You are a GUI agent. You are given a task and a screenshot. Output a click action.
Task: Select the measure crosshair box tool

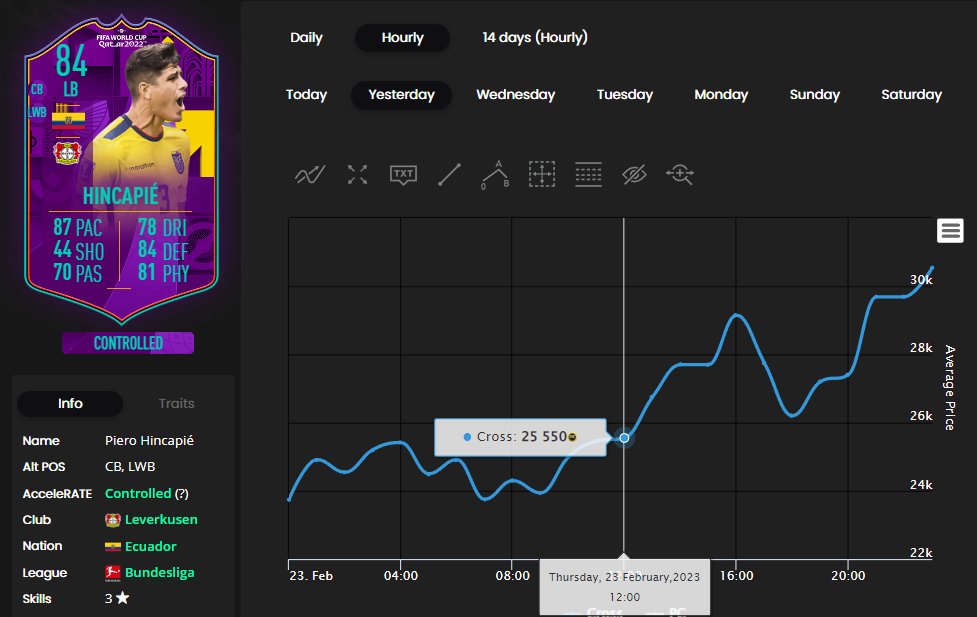541,175
